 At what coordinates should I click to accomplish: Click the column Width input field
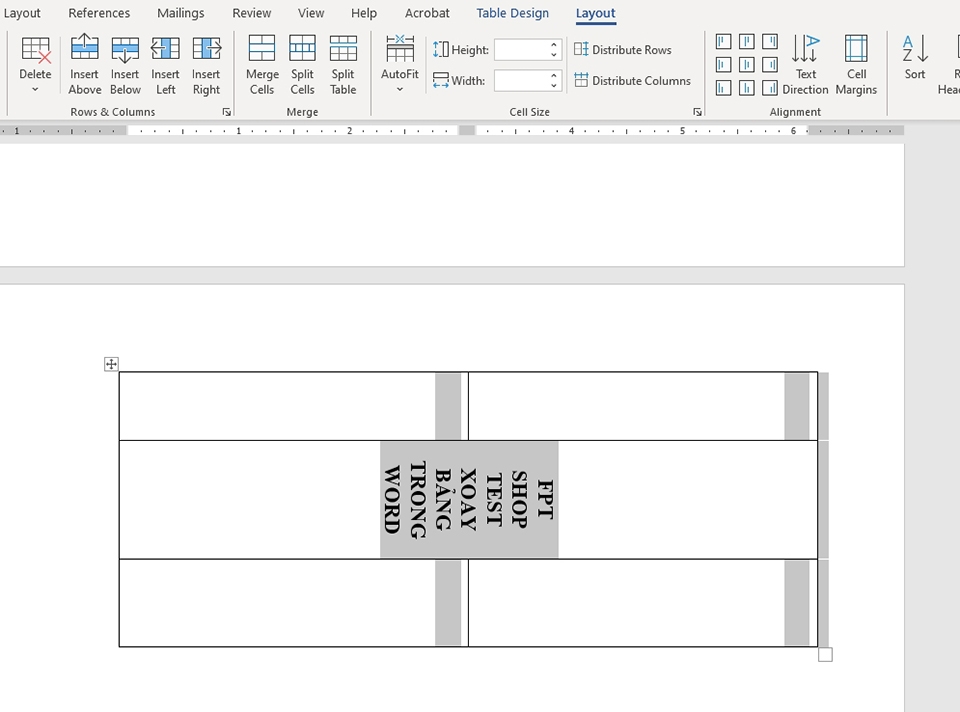click(520, 80)
